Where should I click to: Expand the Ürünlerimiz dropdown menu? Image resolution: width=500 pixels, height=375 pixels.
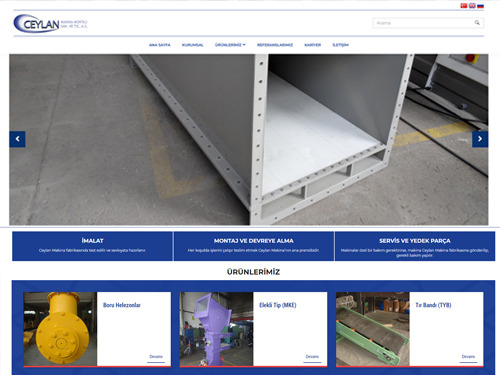(230, 45)
